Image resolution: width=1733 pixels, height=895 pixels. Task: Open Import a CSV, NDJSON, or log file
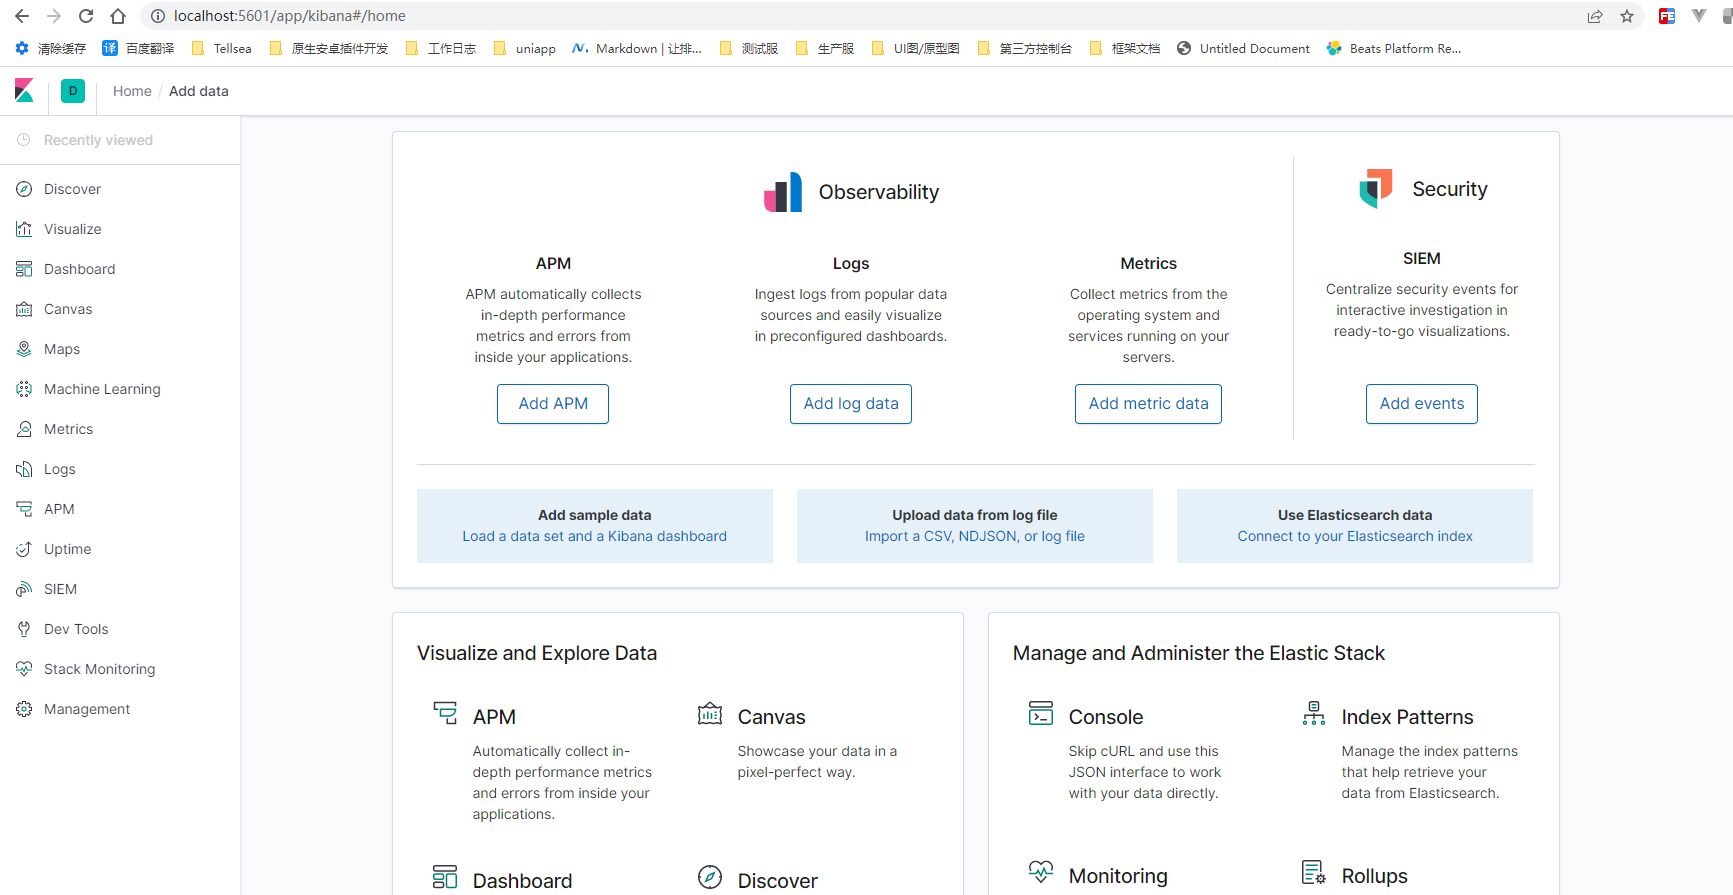(x=975, y=536)
